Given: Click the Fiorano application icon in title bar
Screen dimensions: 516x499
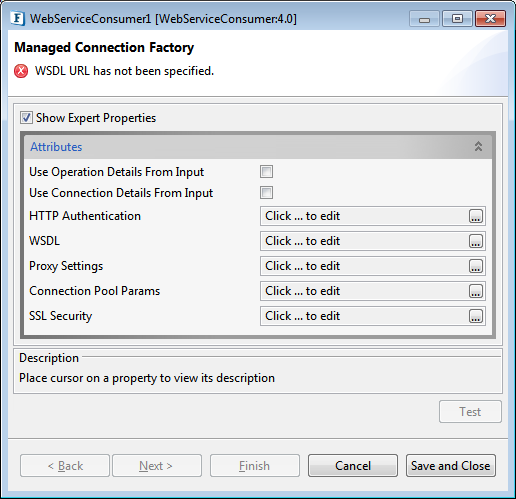Looking at the screenshot, I should pyautogui.click(x=18, y=18).
